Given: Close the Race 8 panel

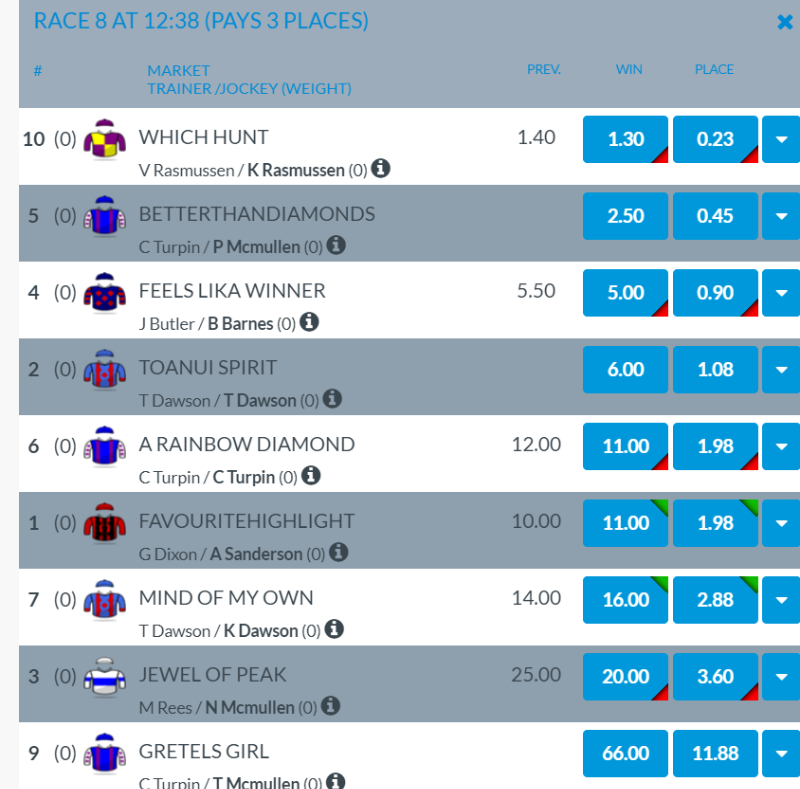Looking at the screenshot, I should point(785,22).
